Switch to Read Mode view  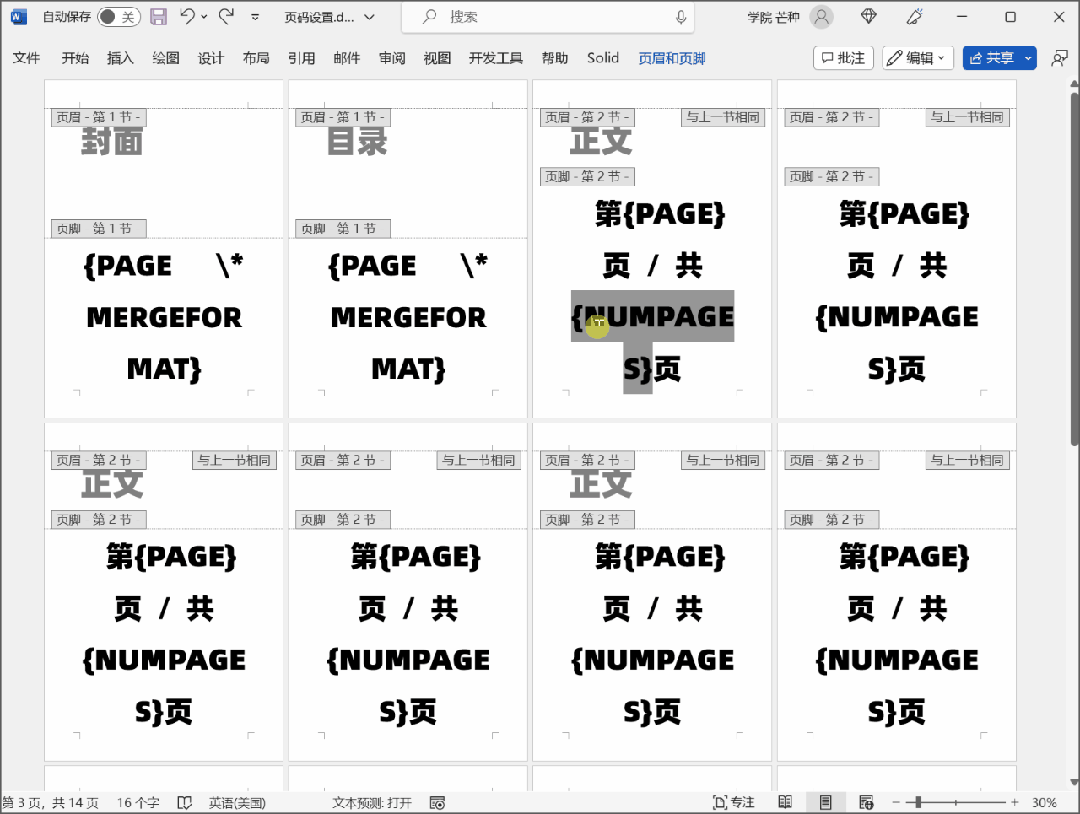(x=785, y=802)
